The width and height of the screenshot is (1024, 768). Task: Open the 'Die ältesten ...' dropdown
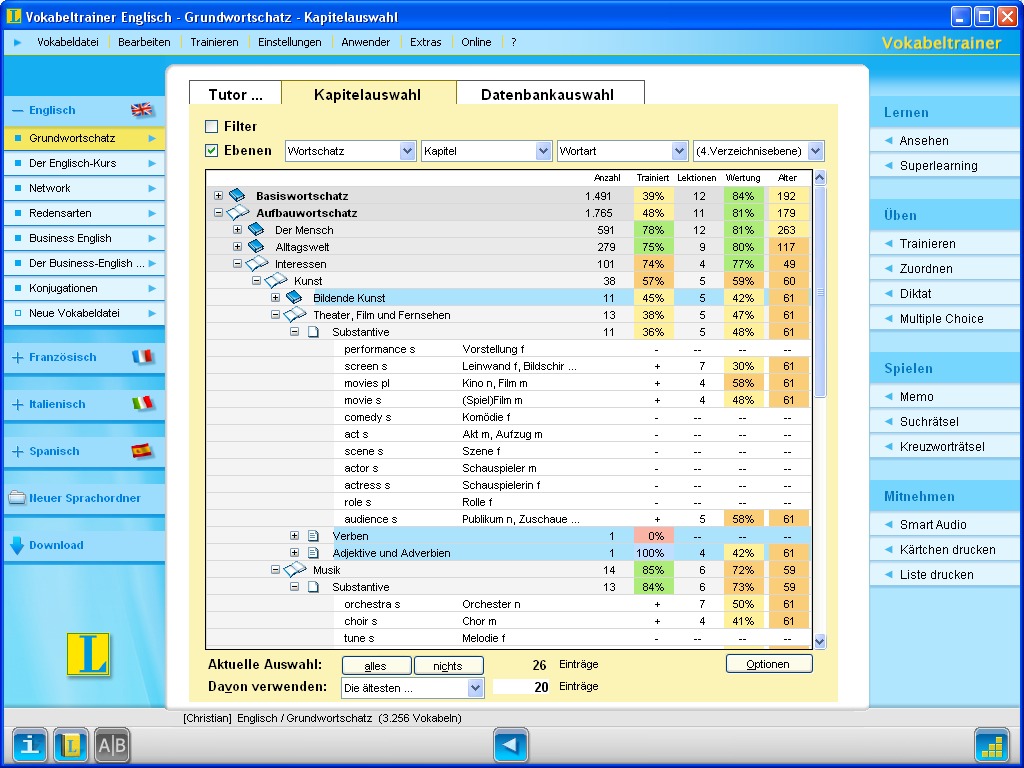[475, 687]
